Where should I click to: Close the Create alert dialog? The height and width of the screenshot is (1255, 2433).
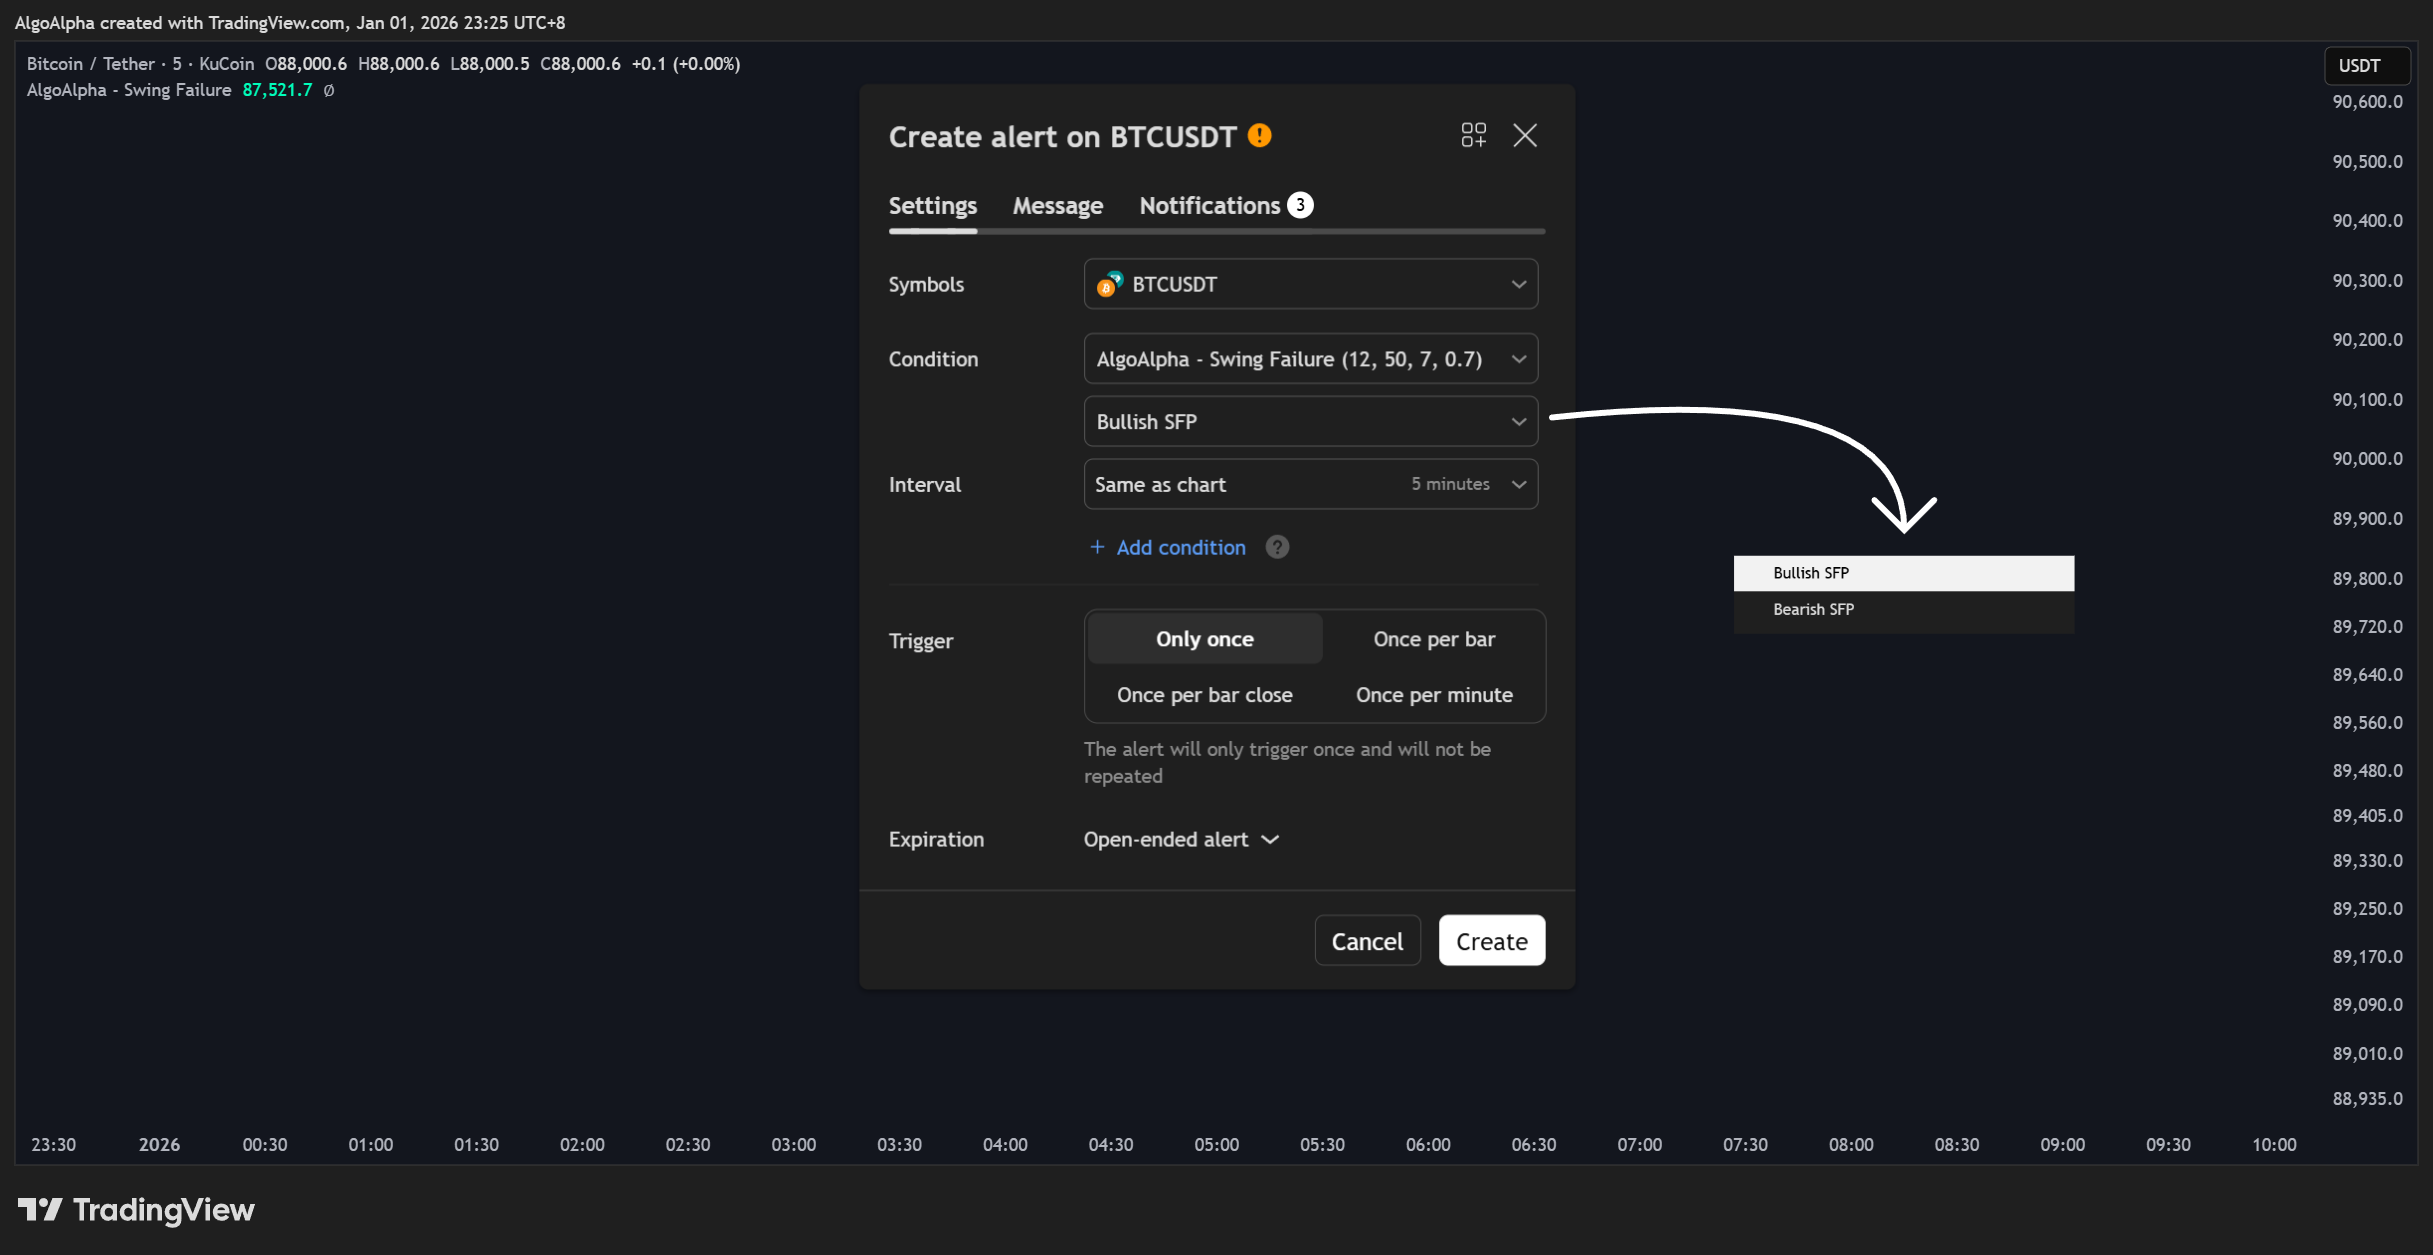click(x=1524, y=135)
